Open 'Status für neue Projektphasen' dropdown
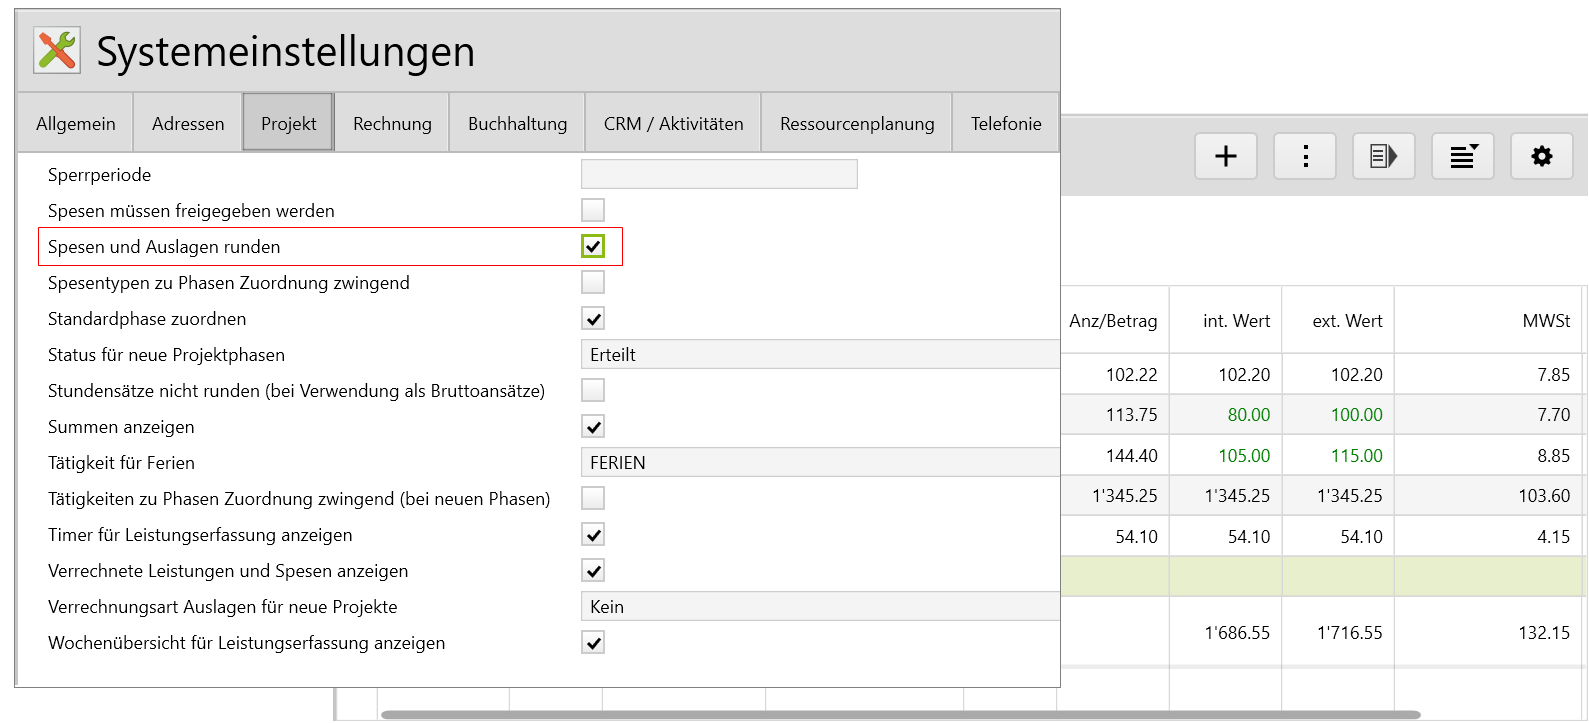Viewport: 1589px width, 723px height. point(819,355)
